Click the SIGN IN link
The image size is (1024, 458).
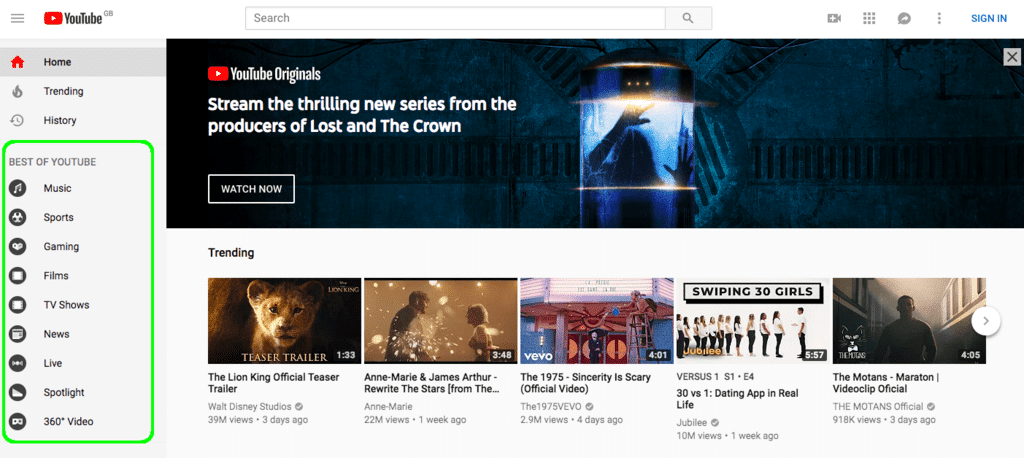[x=989, y=18]
